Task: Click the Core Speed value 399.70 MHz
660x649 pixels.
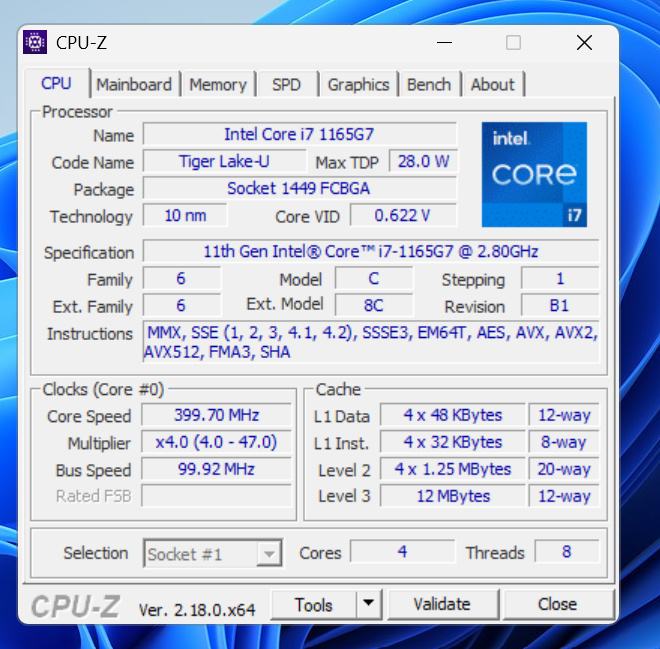Action: point(216,415)
